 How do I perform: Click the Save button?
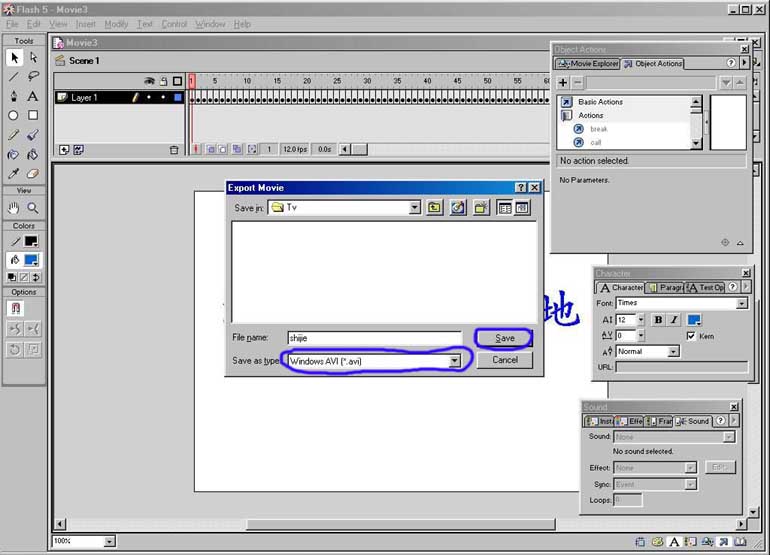click(x=504, y=338)
